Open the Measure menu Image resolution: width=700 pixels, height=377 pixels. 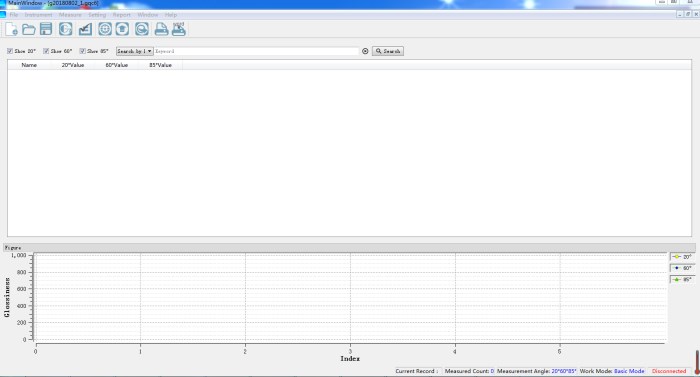pos(70,15)
